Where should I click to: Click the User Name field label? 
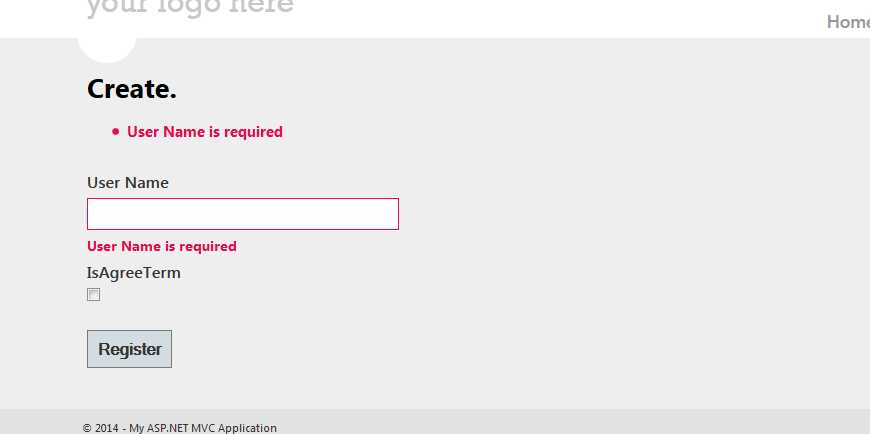128,183
